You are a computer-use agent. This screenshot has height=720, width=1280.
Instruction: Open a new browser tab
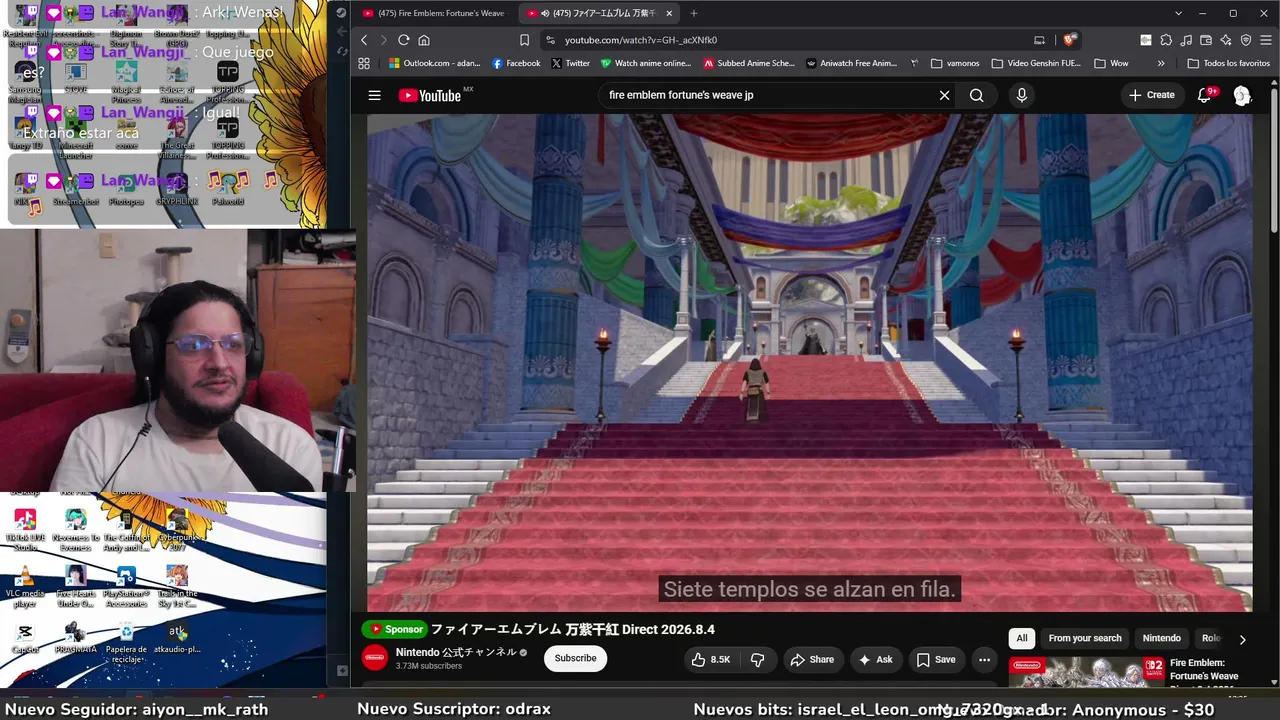[694, 13]
